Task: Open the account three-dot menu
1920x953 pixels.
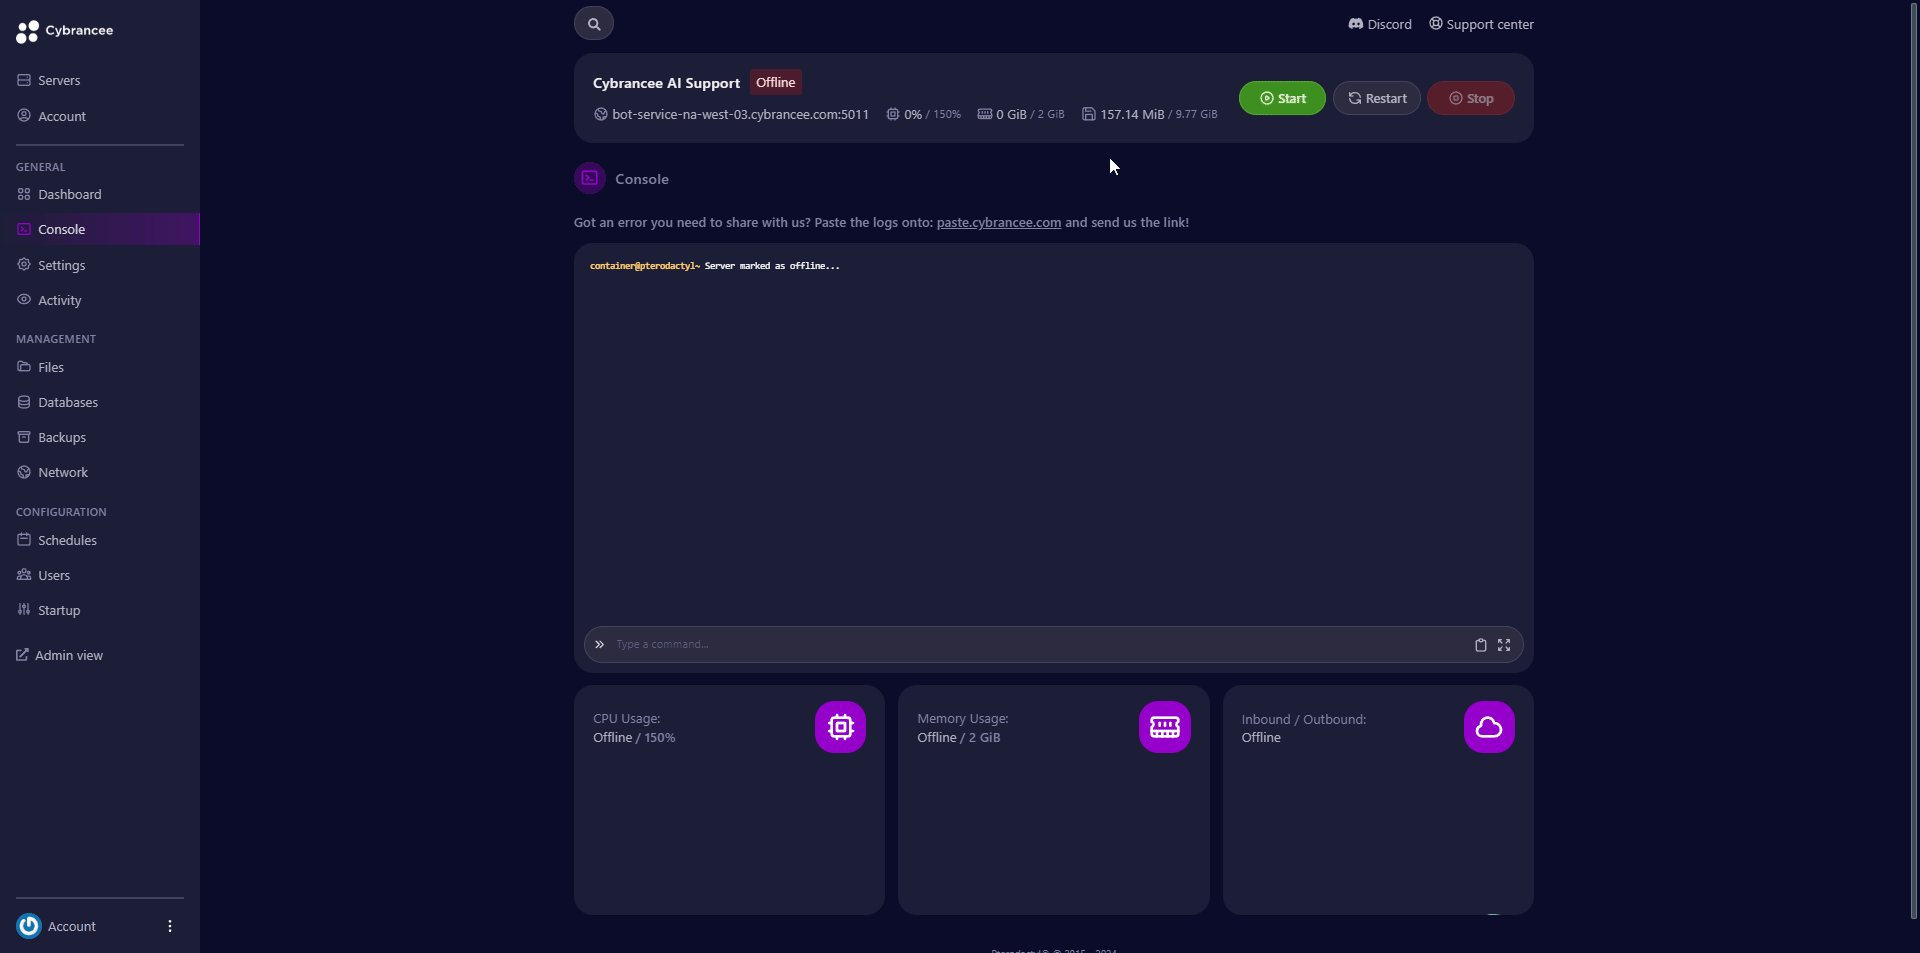Action: point(170,926)
